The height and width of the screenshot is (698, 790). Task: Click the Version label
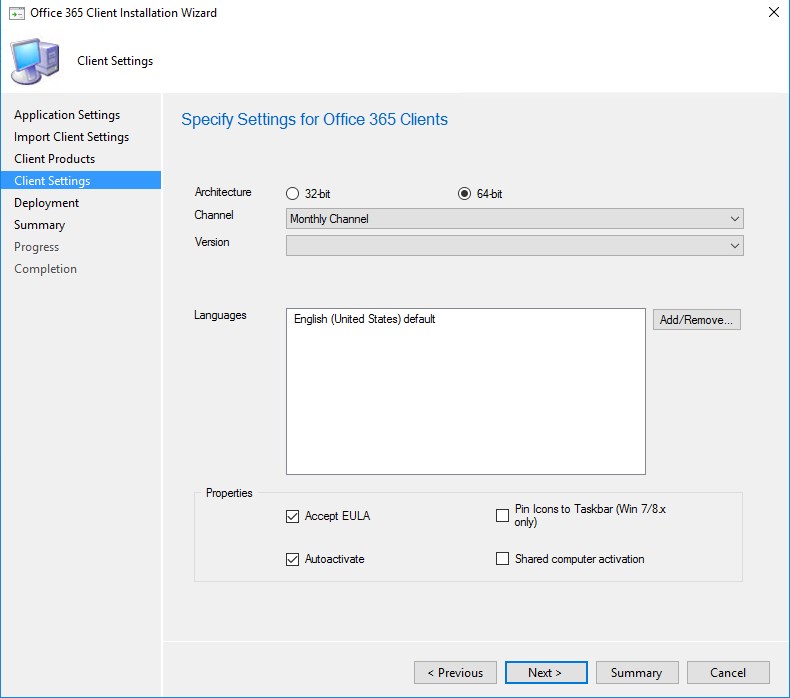coord(212,242)
